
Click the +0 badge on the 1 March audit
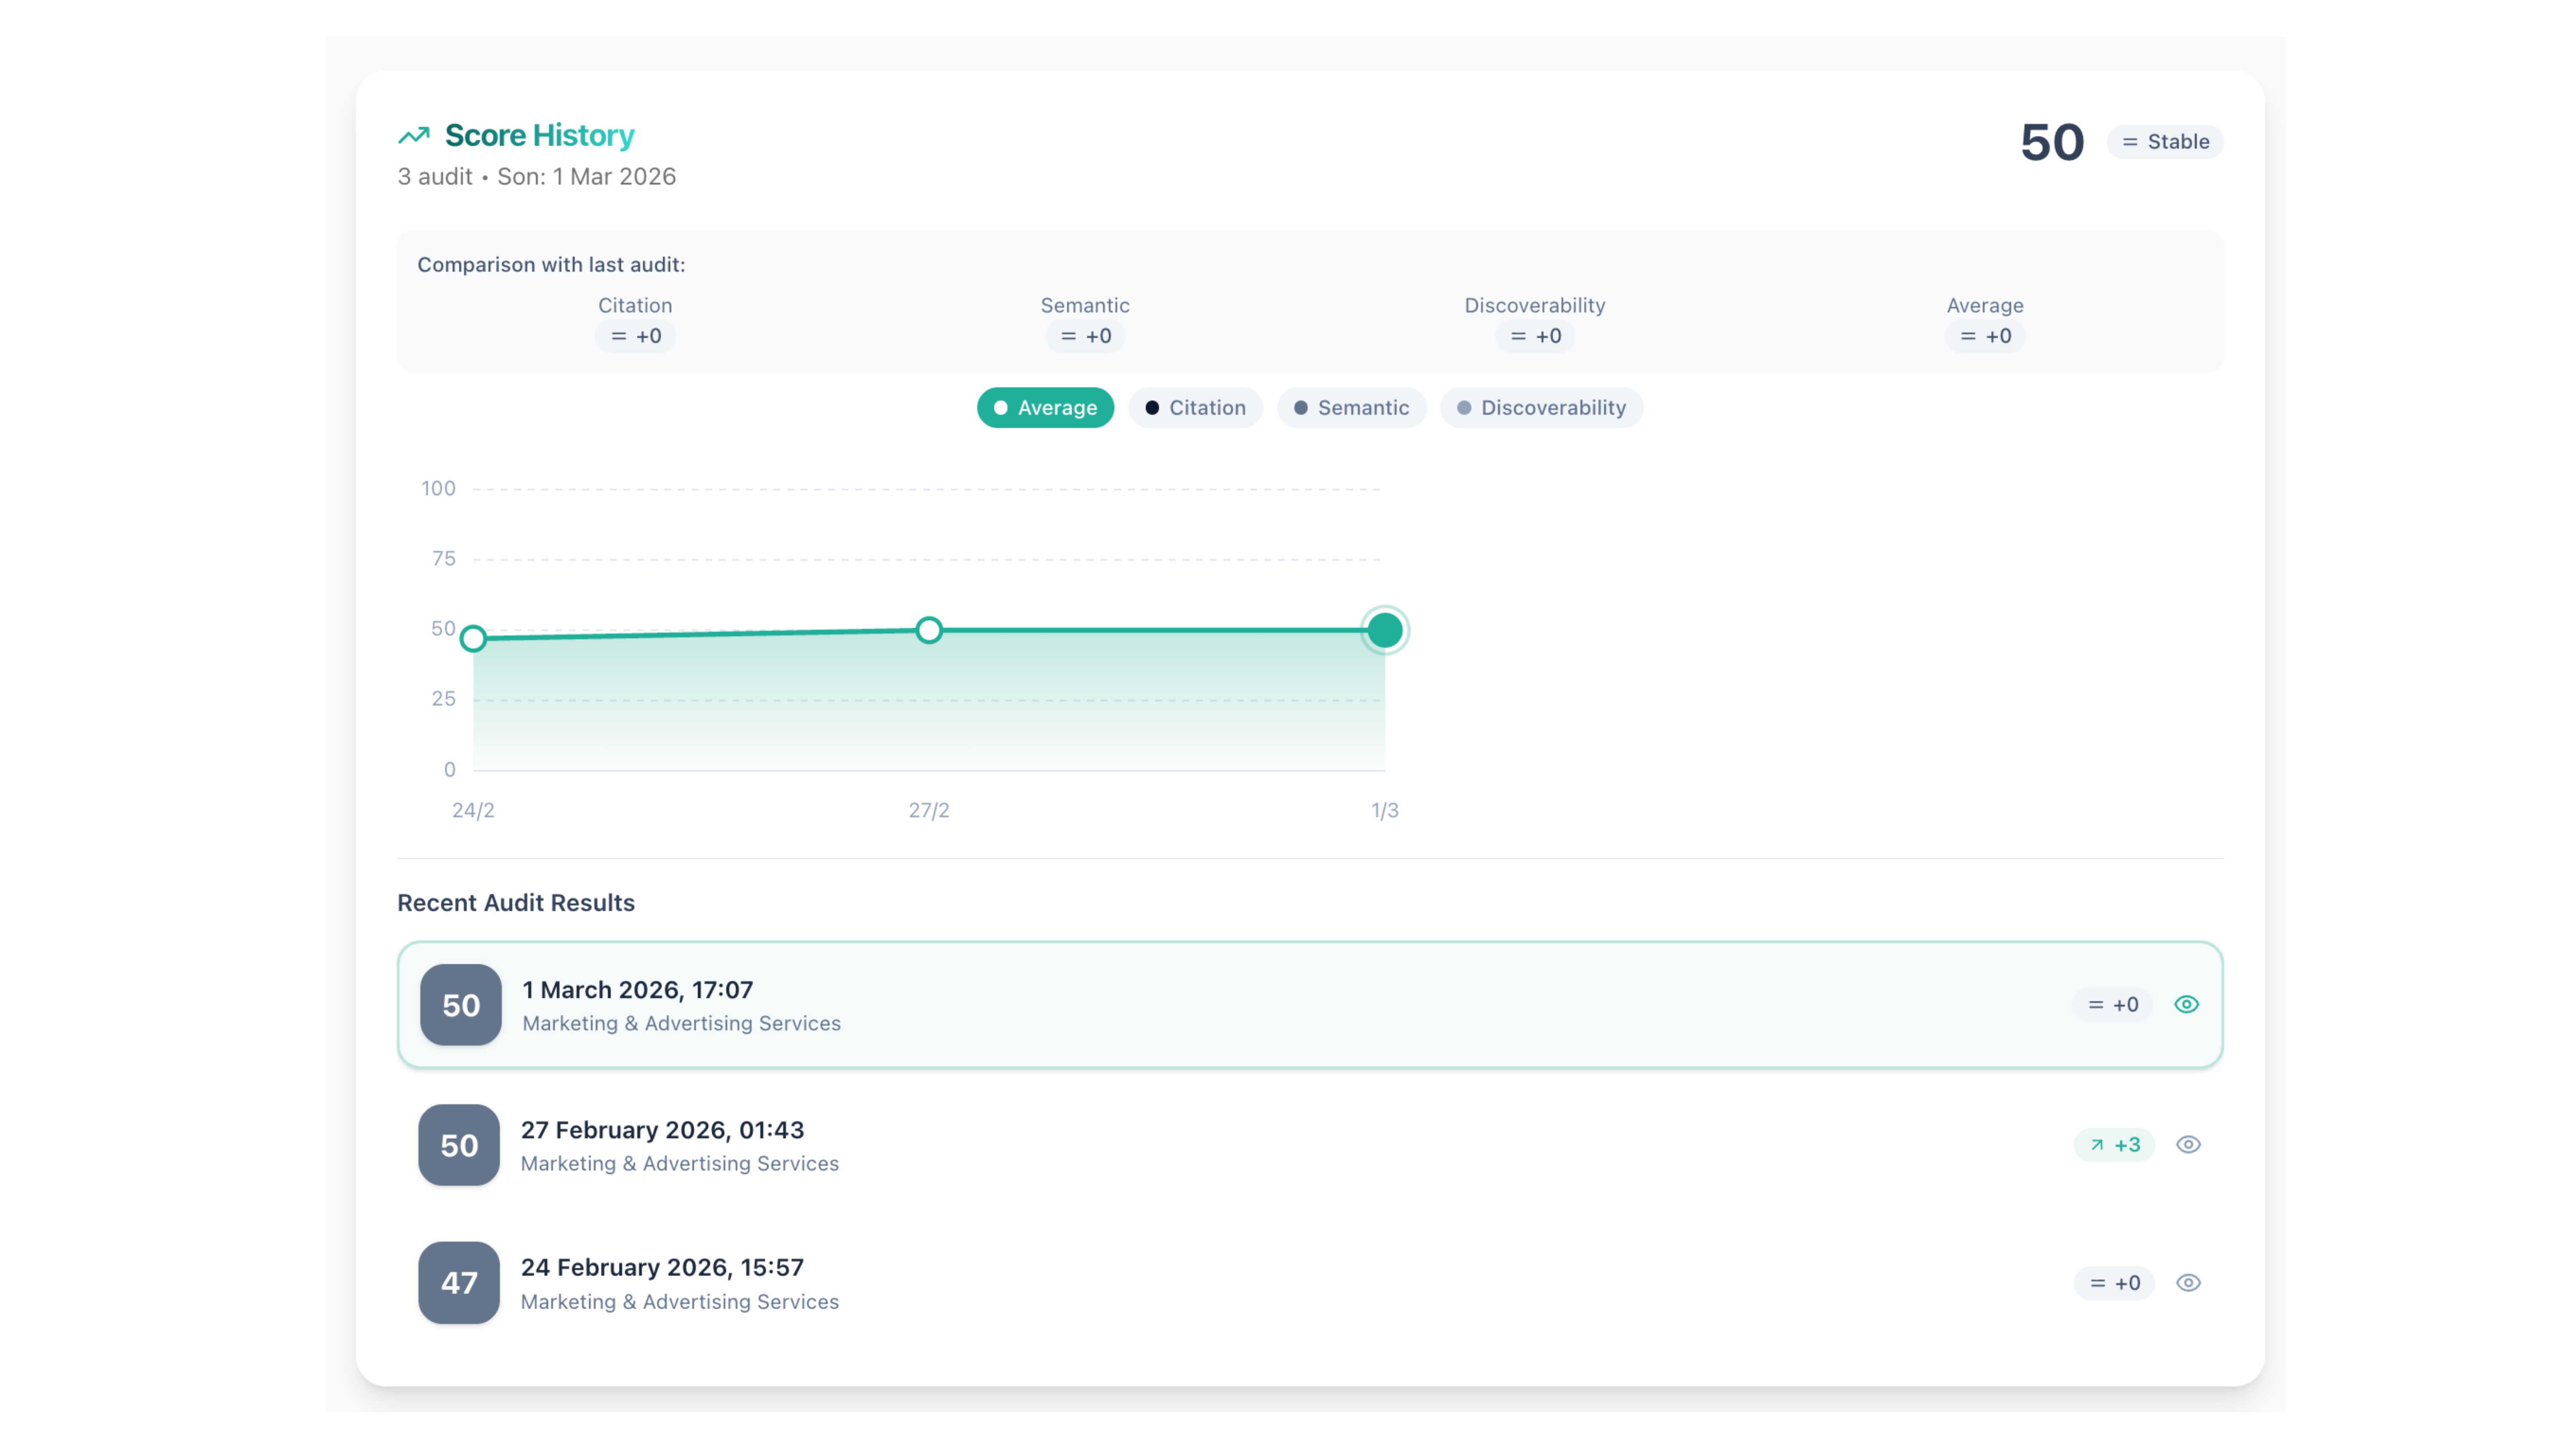(x=2113, y=1004)
